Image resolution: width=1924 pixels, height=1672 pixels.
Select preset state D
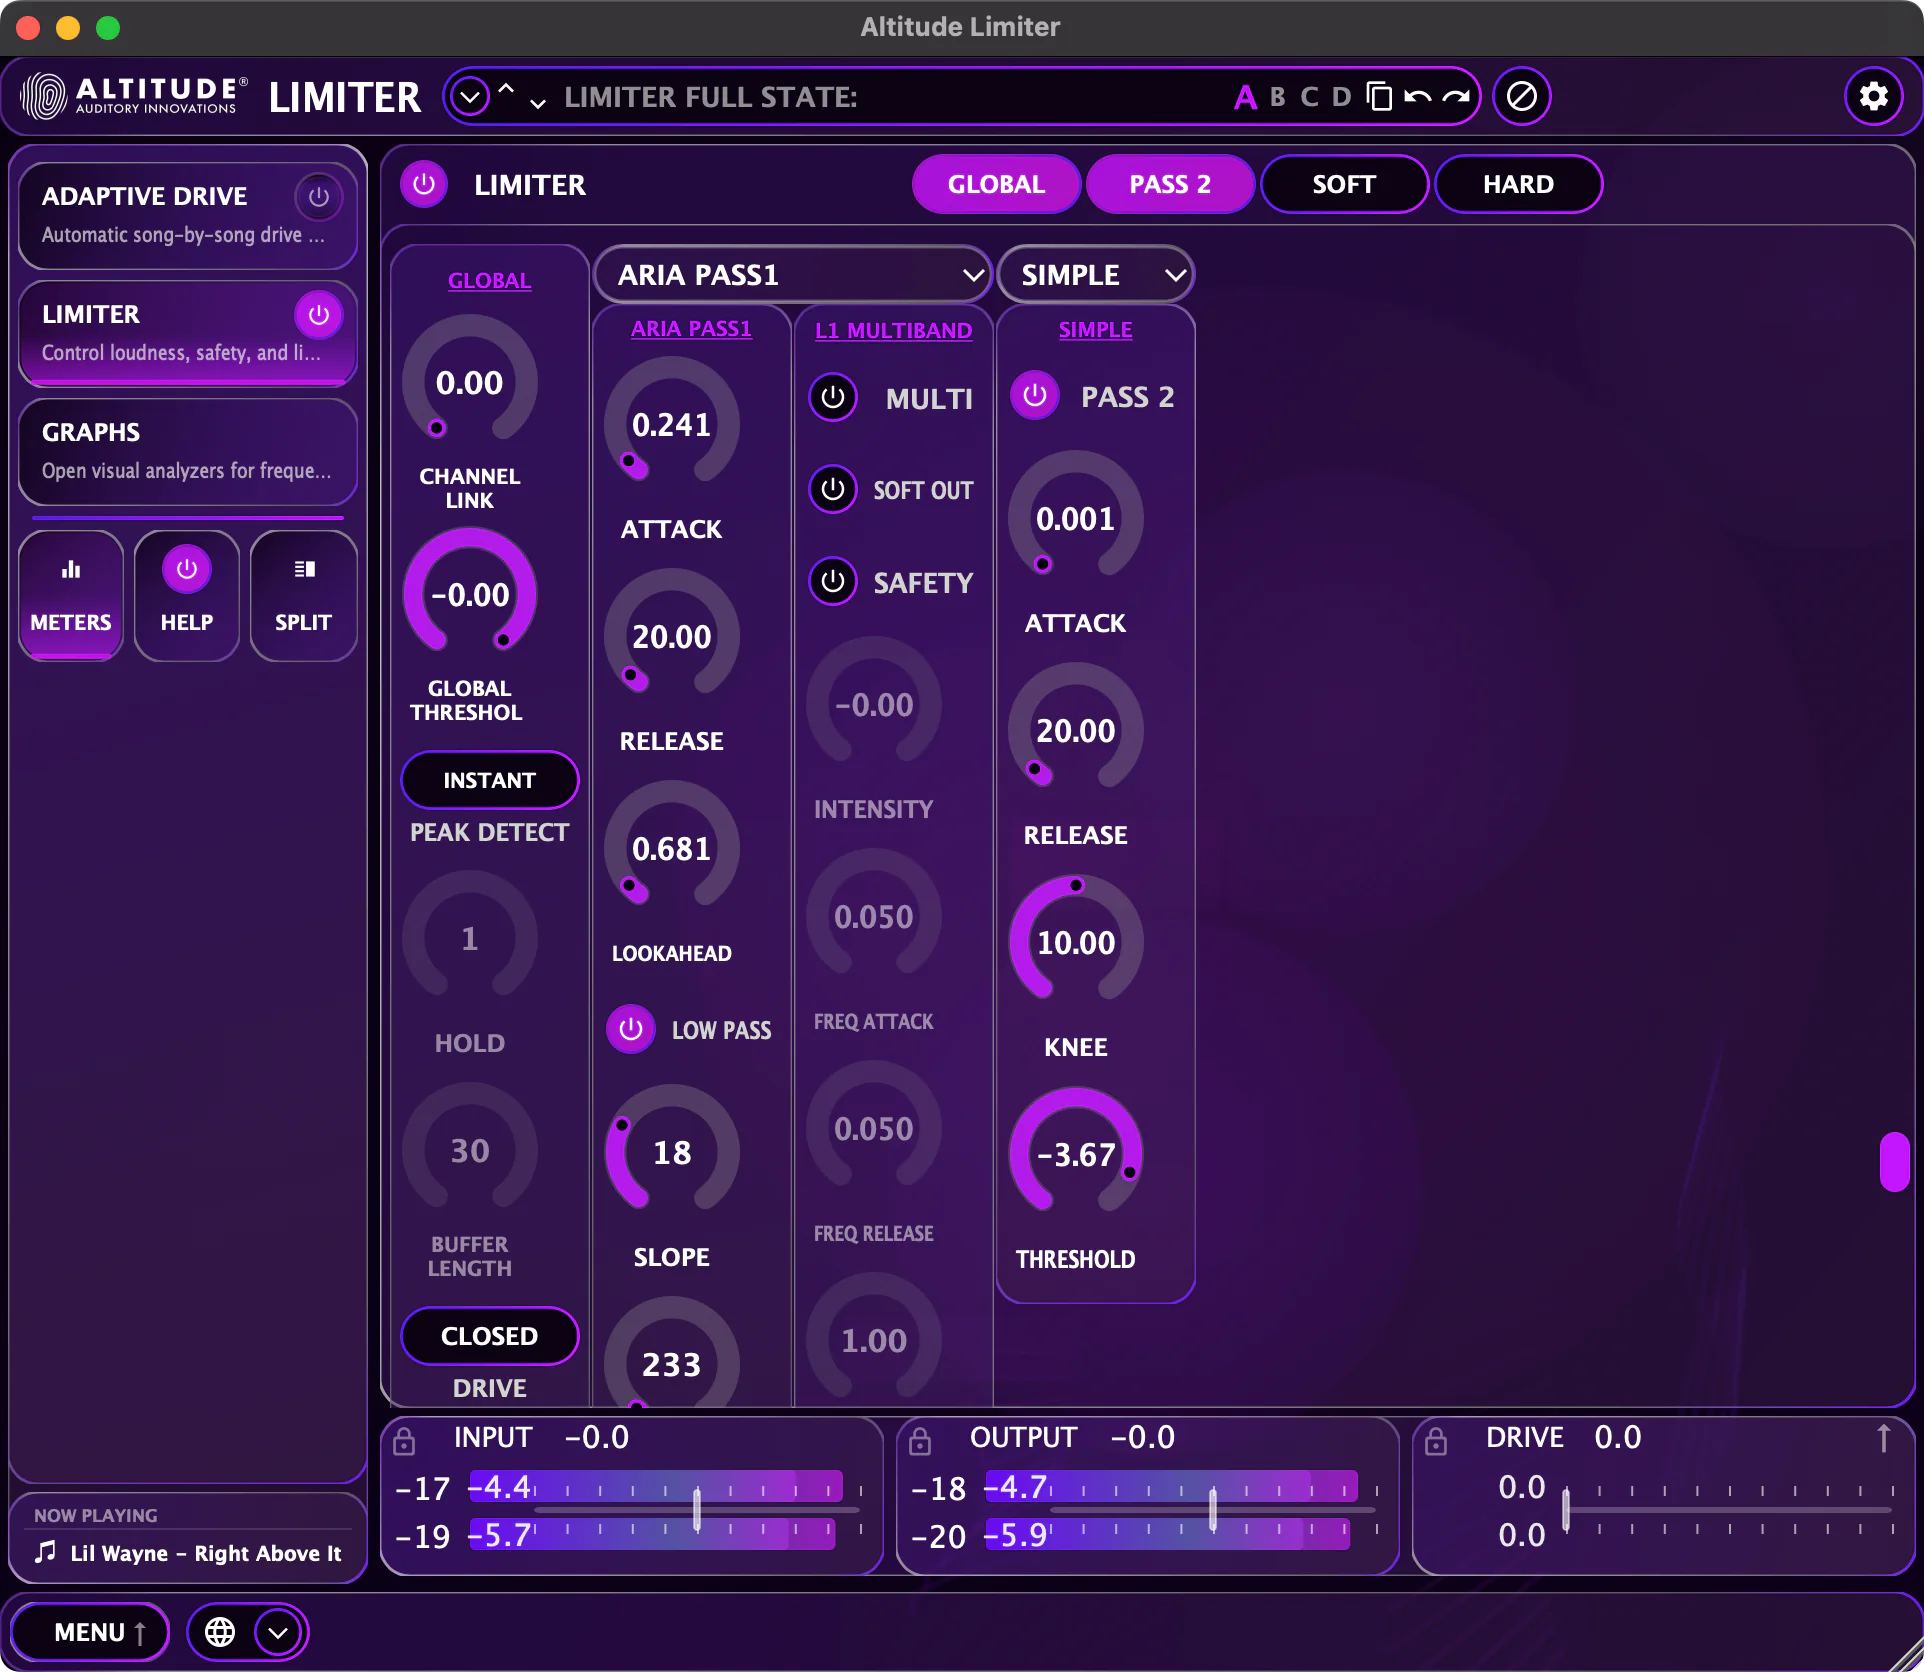pos(1342,97)
